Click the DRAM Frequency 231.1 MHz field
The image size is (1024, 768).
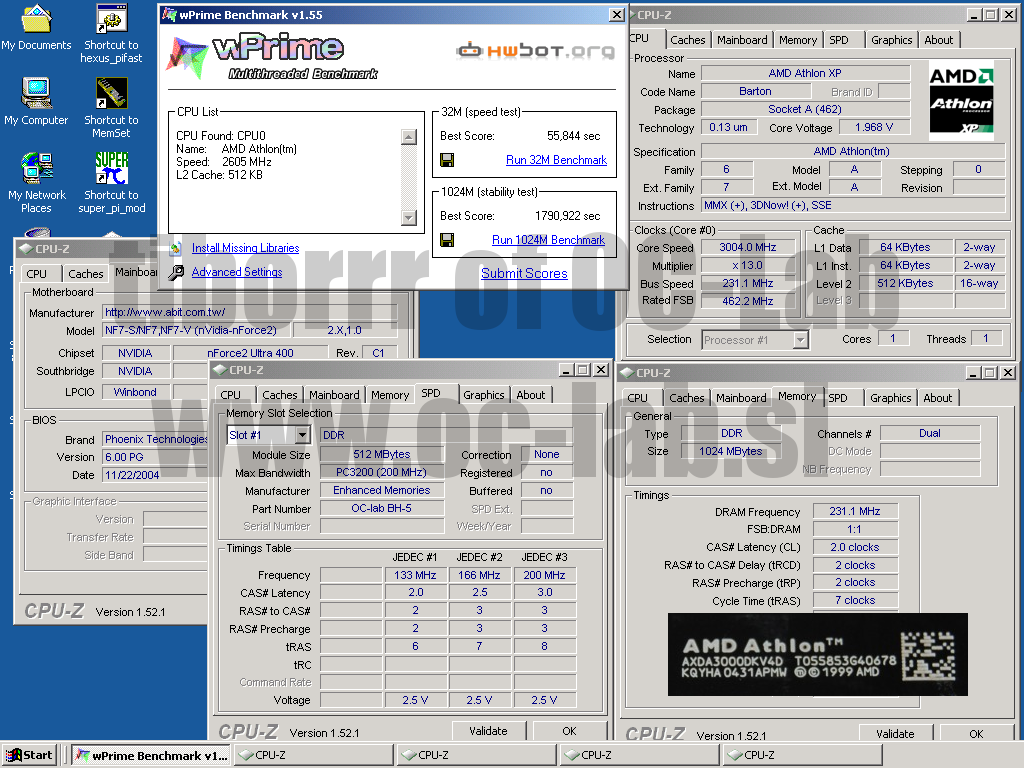pos(855,511)
